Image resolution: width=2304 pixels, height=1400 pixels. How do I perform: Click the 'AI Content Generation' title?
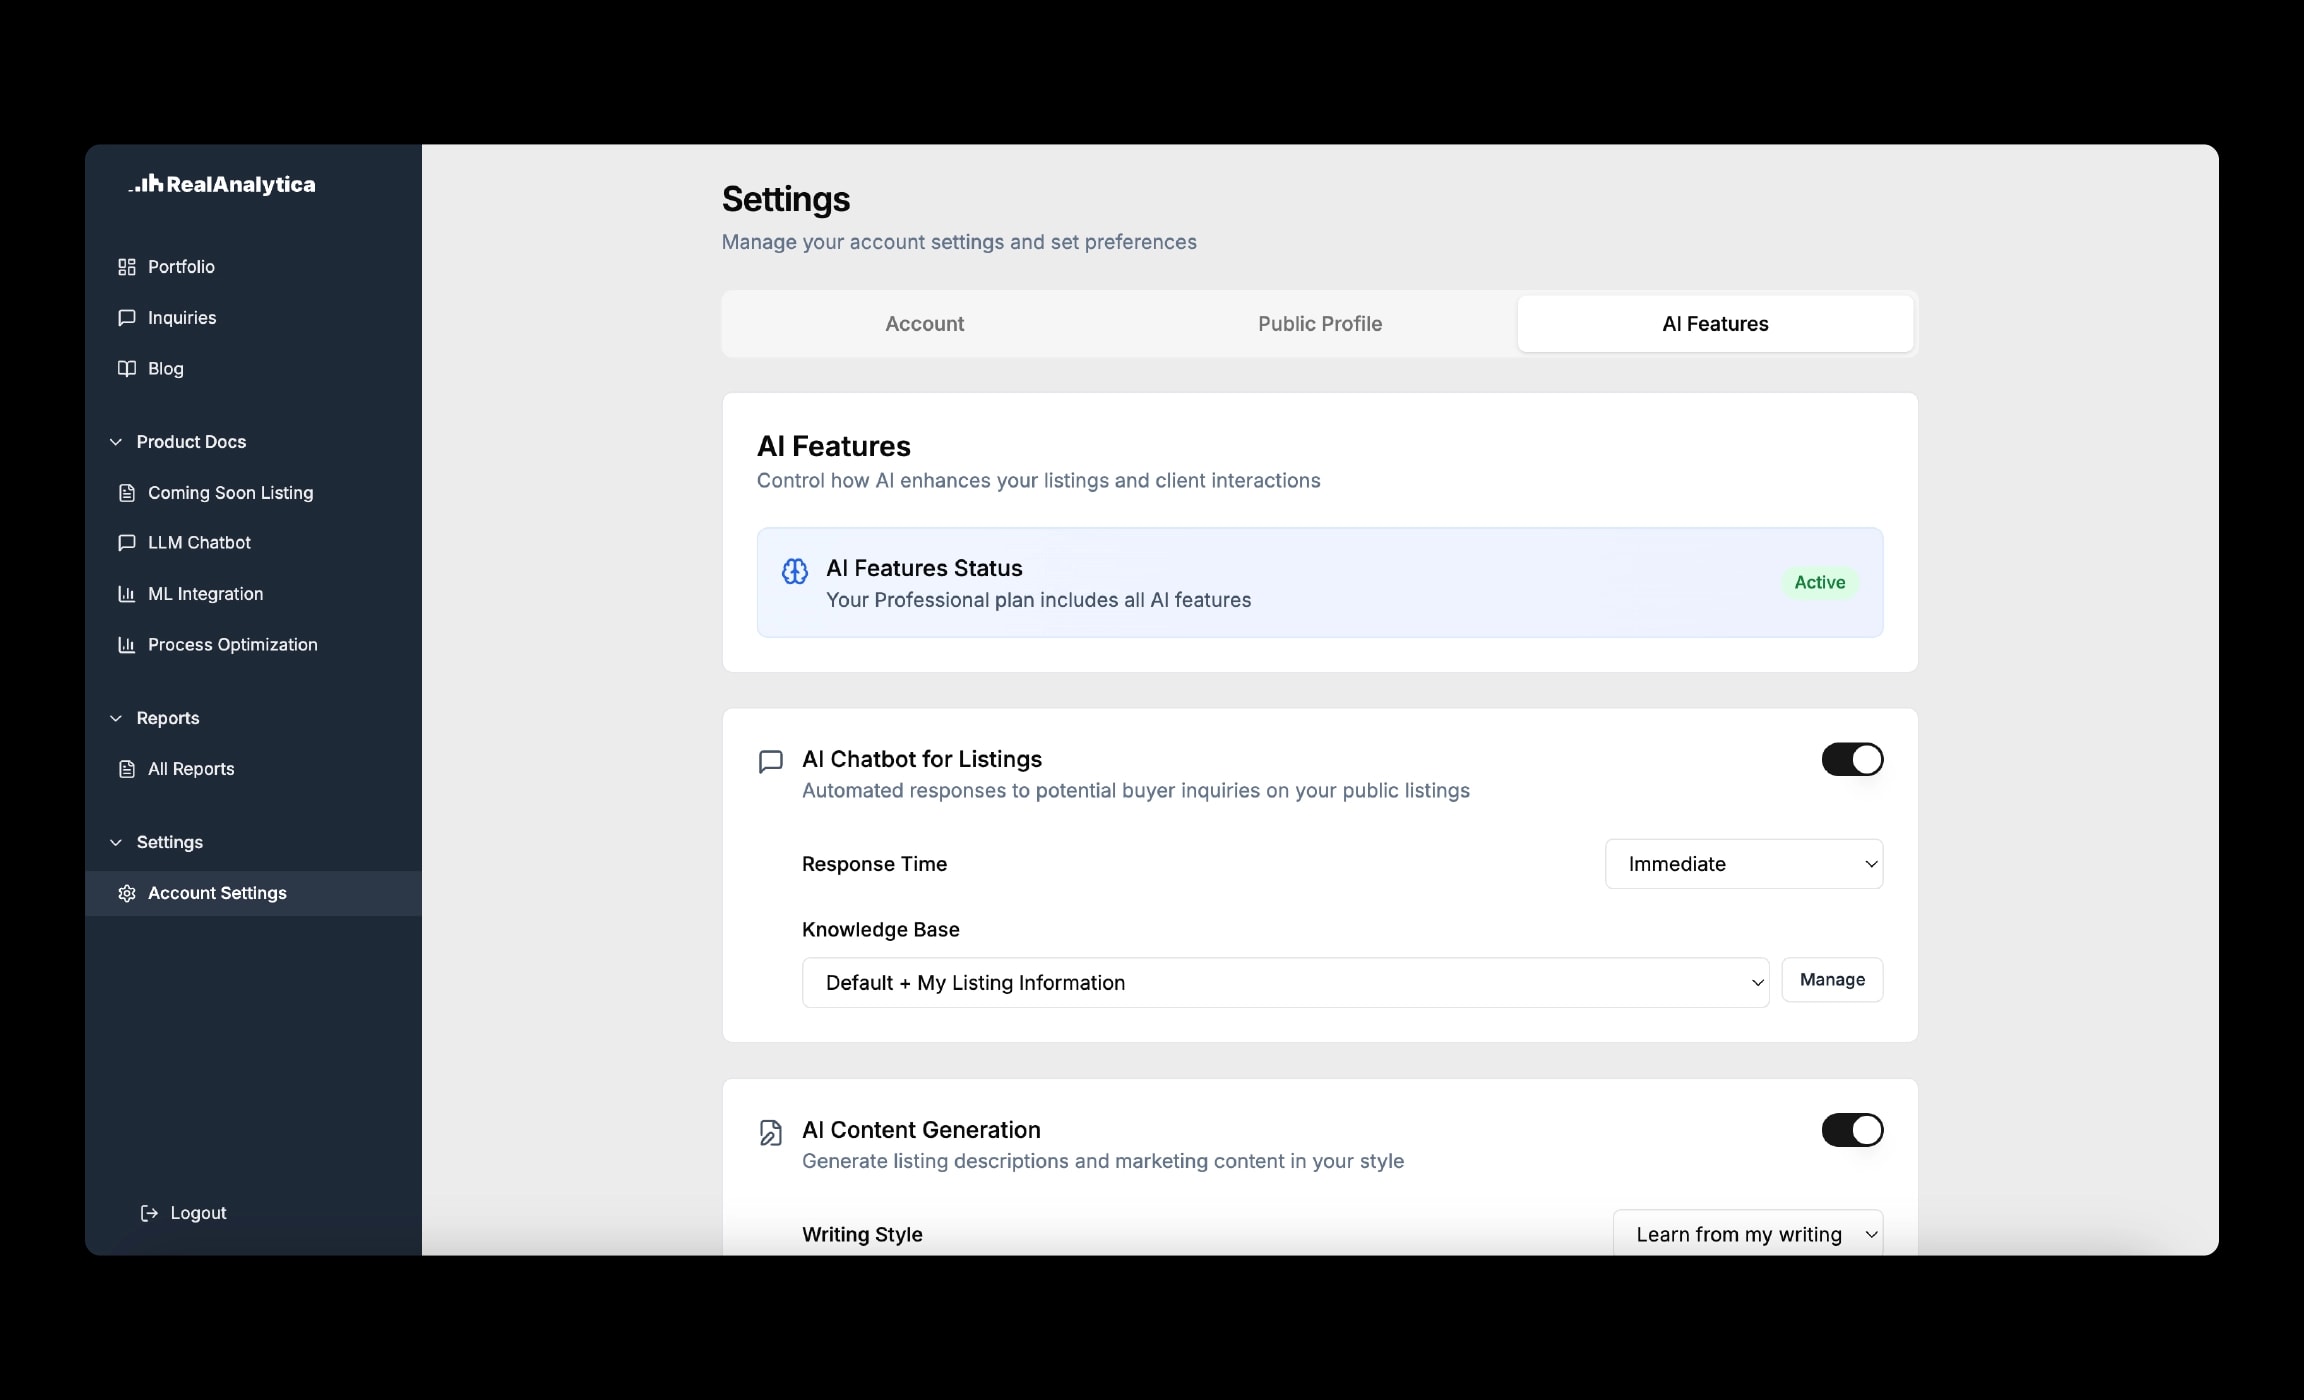(x=921, y=1130)
